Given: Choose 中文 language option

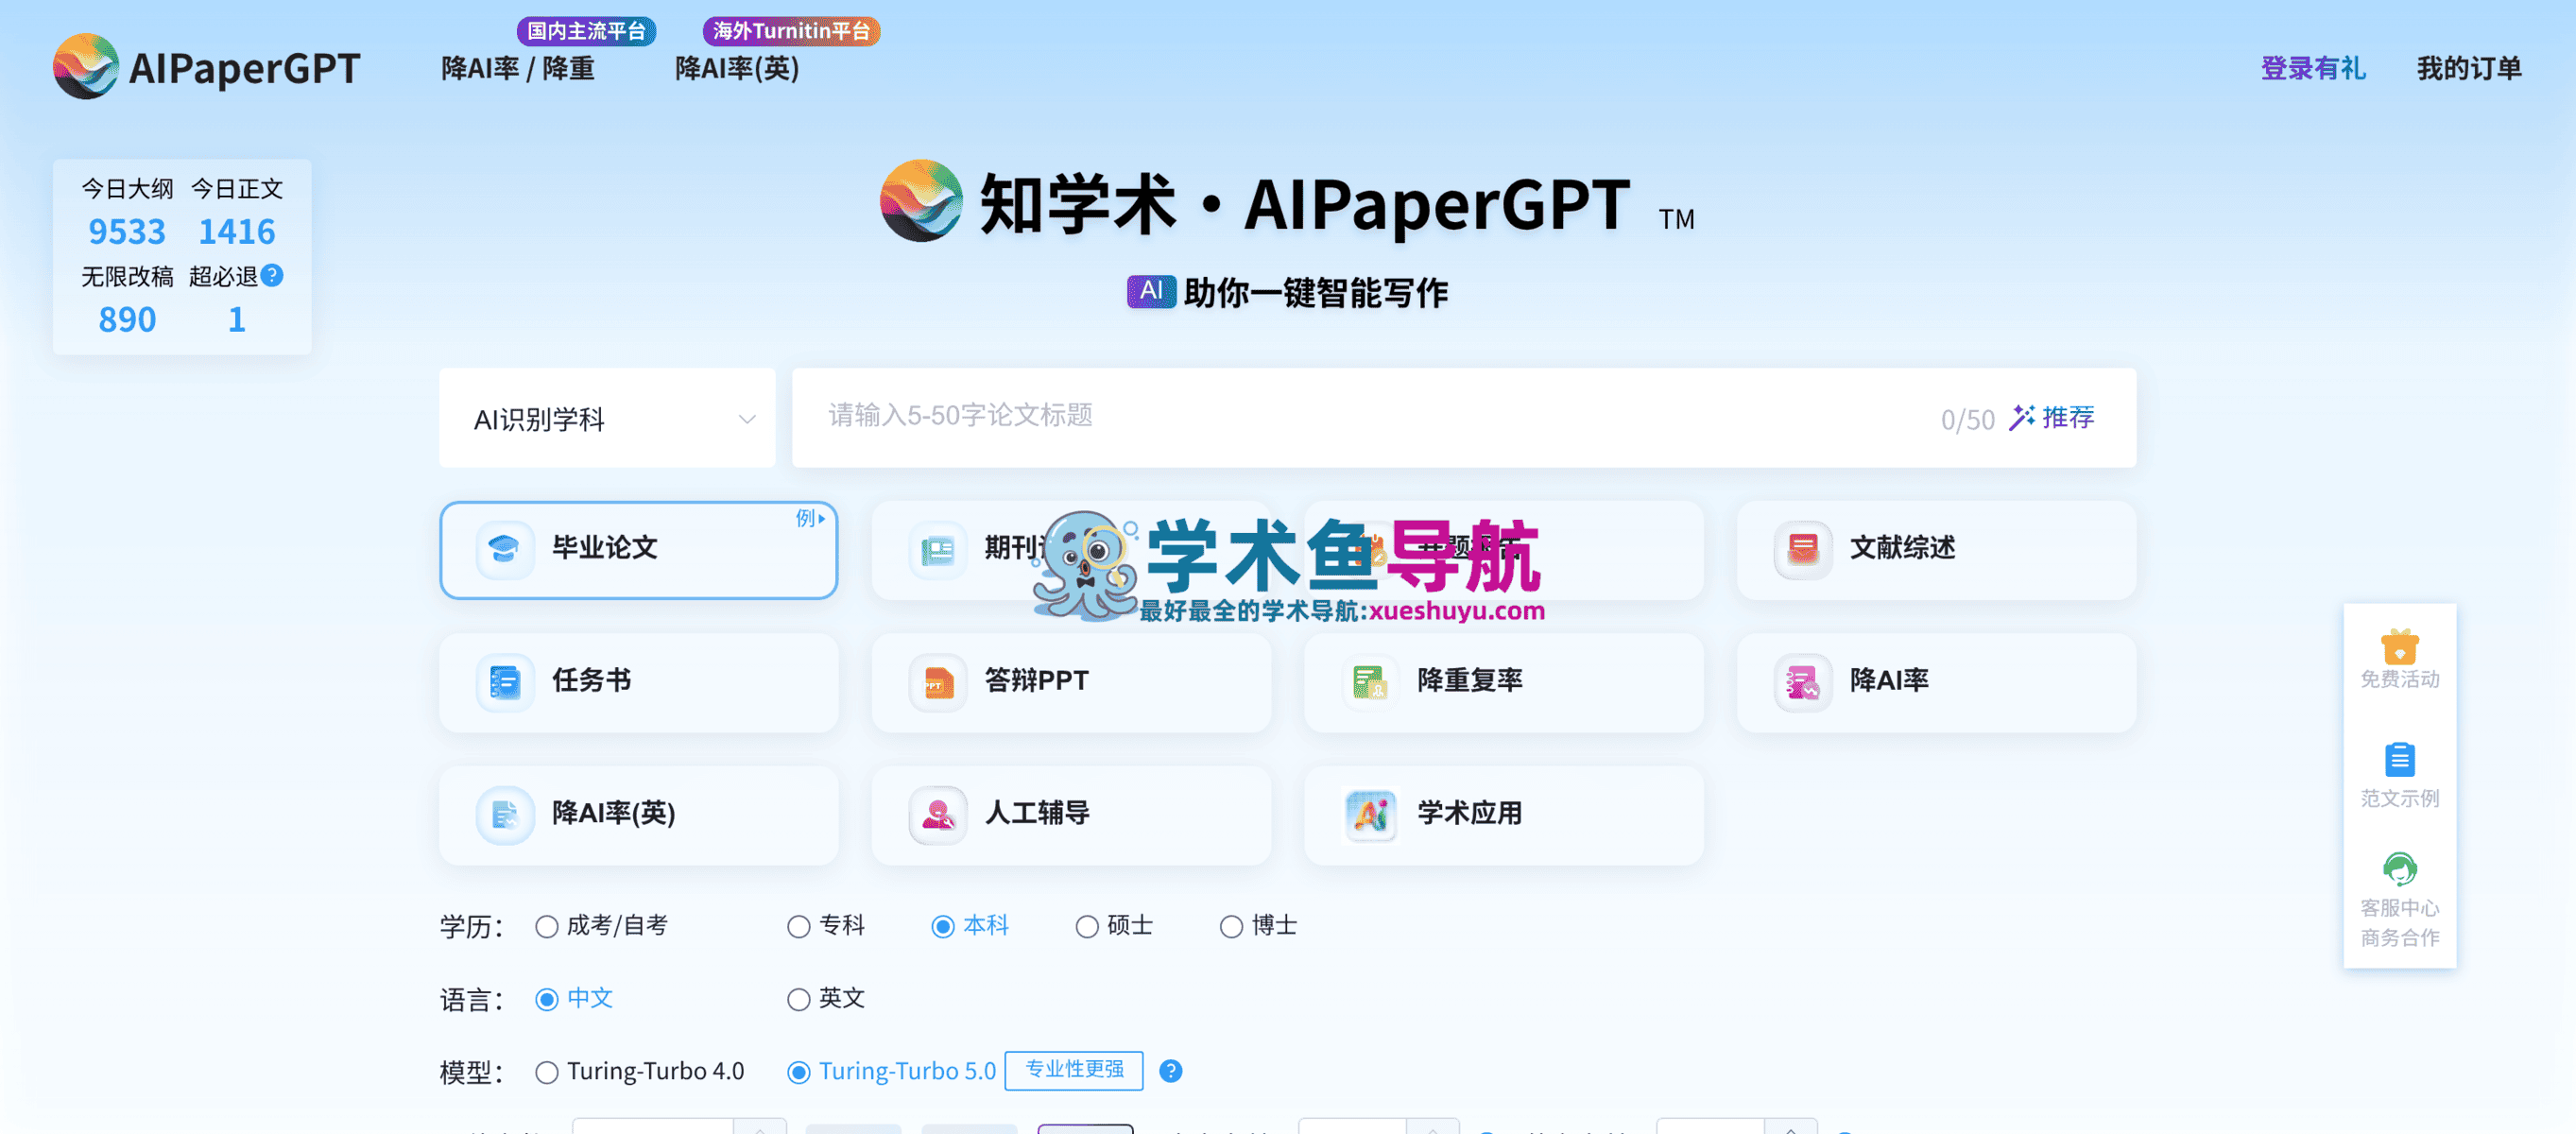Looking at the screenshot, I should 574,999.
